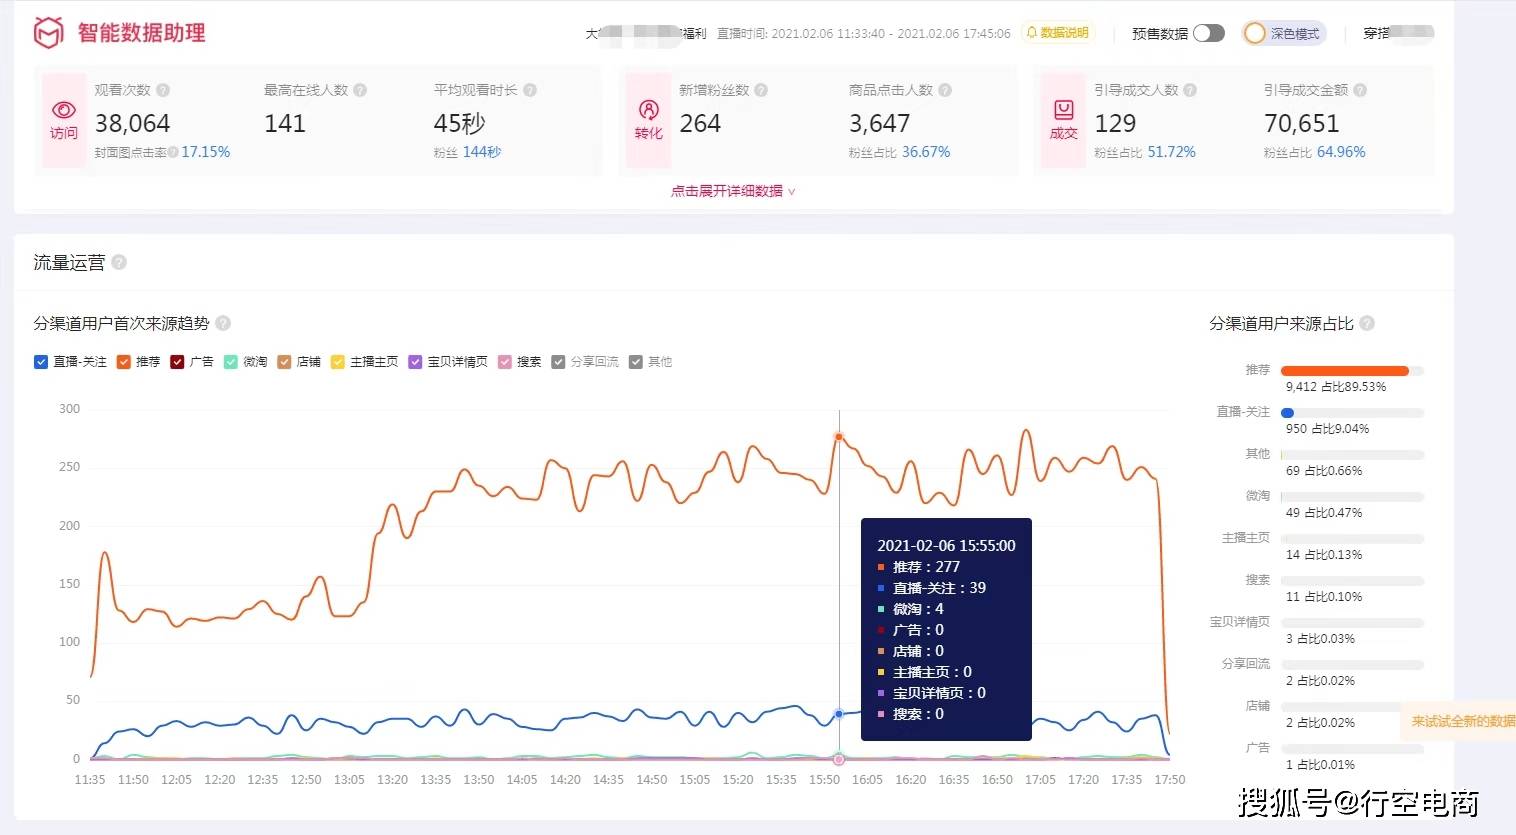Click the 推荐 orange proportion bar
This screenshot has width=1516, height=835.
pyautogui.click(x=1345, y=371)
